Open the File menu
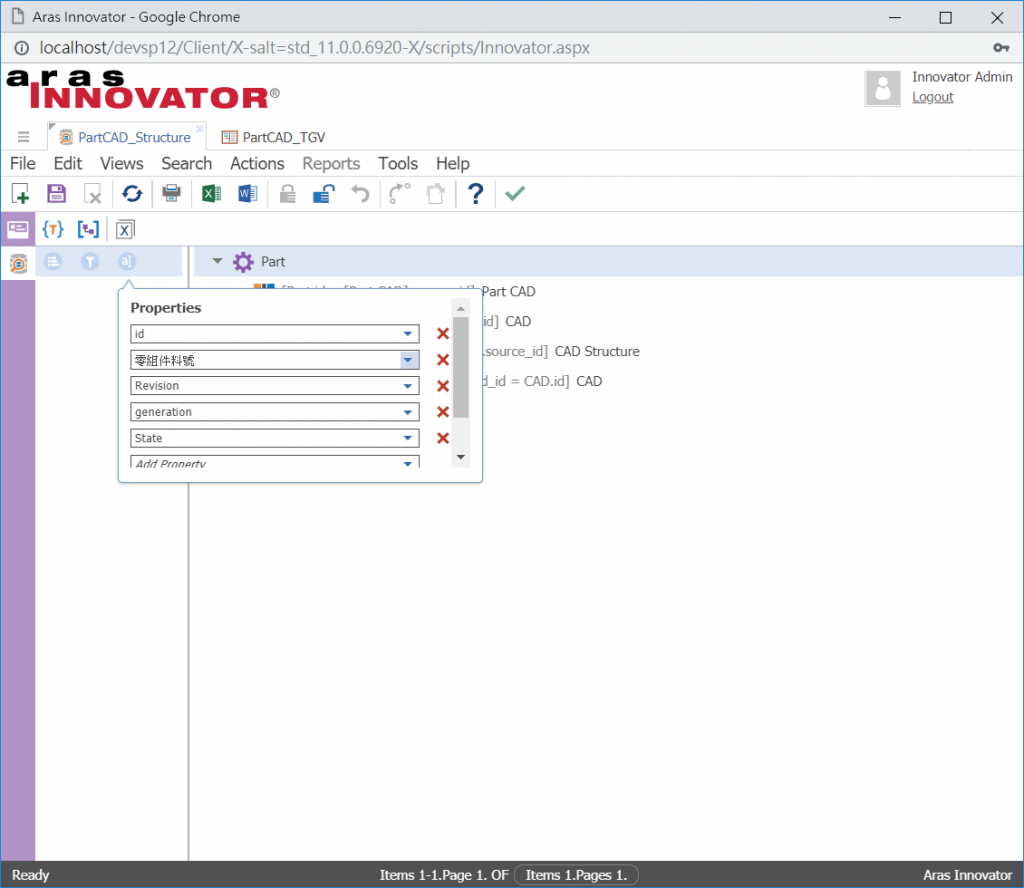The width and height of the screenshot is (1024, 888). [22, 163]
